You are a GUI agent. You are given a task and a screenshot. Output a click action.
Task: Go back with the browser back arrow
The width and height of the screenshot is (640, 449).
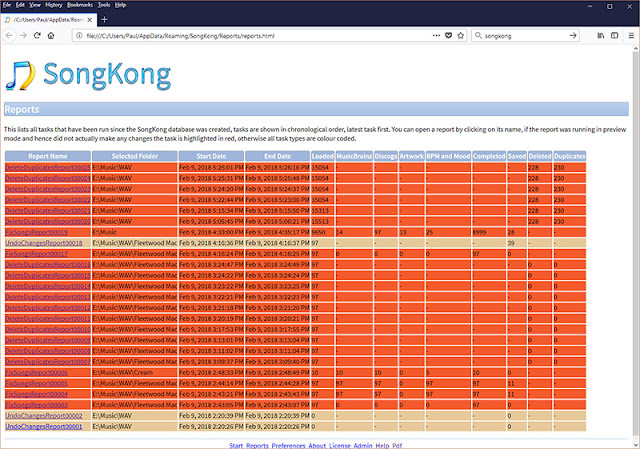coord(9,36)
